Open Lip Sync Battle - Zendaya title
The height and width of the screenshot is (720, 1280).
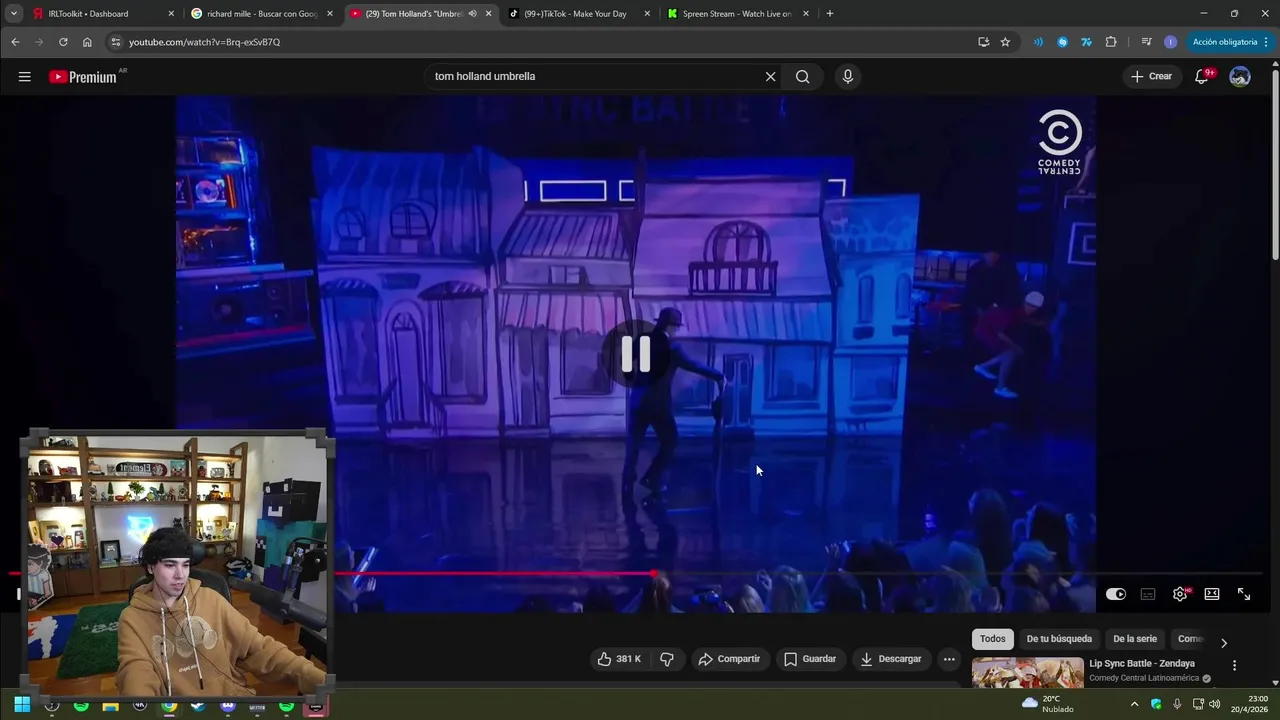tap(1142, 664)
